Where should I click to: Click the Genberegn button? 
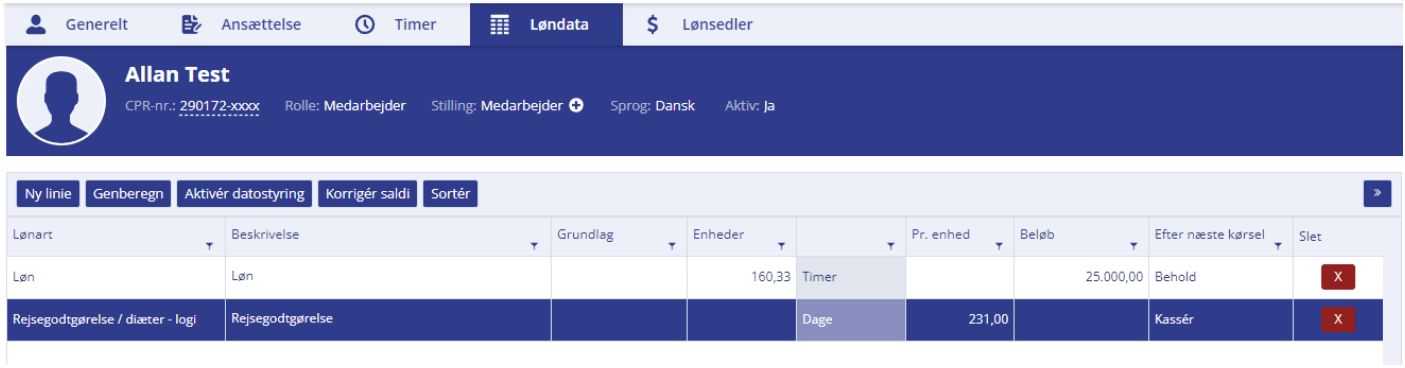[128, 194]
